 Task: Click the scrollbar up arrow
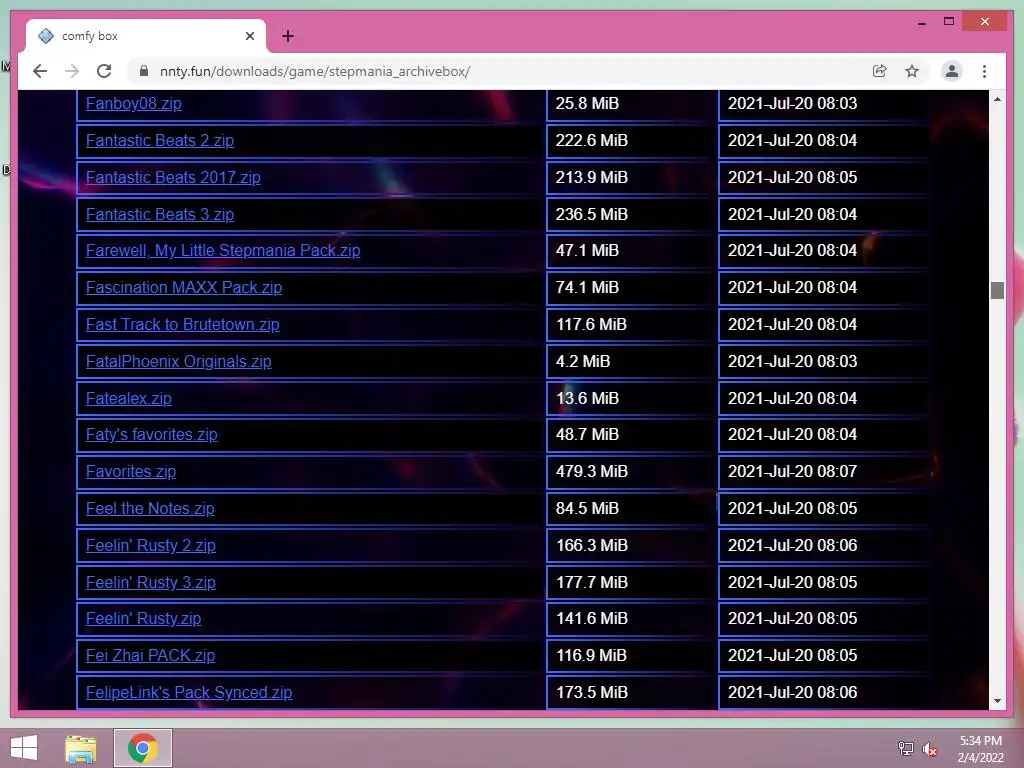tap(997, 99)
